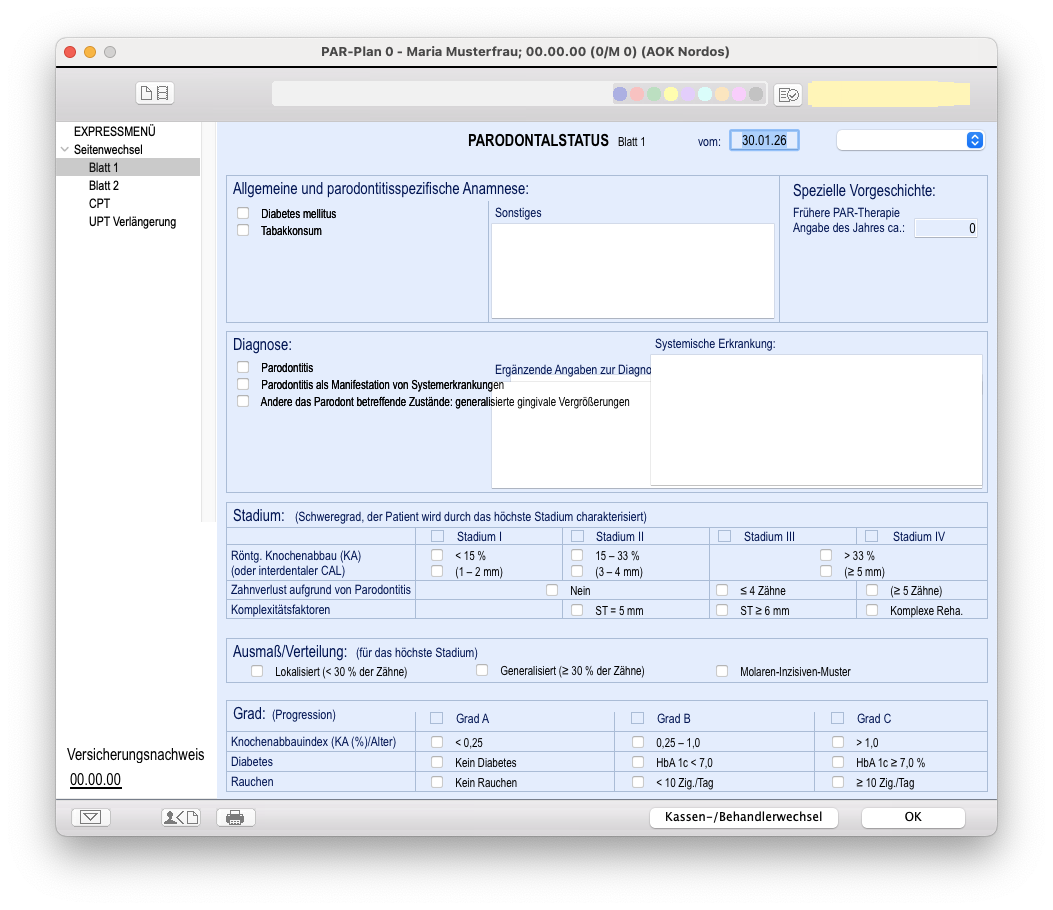Click the Sonstiges text field
This screenshot has height=910, width=1053.
(x=633, y=270)
